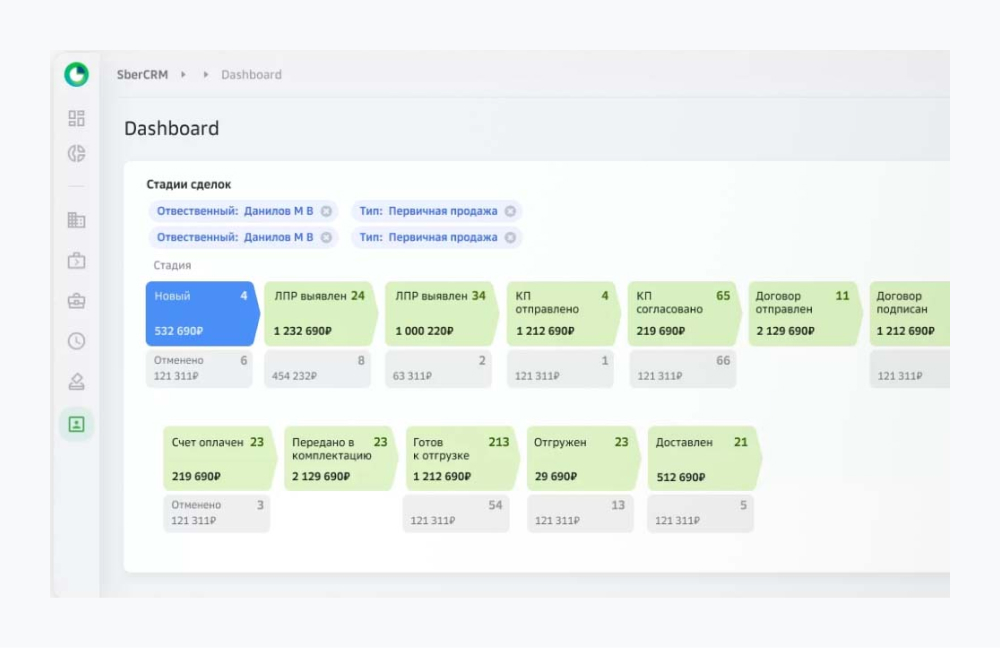Open the pie chart analytics icon
The width and height of the screenshot is (1000, 648).
click(76, 154)
